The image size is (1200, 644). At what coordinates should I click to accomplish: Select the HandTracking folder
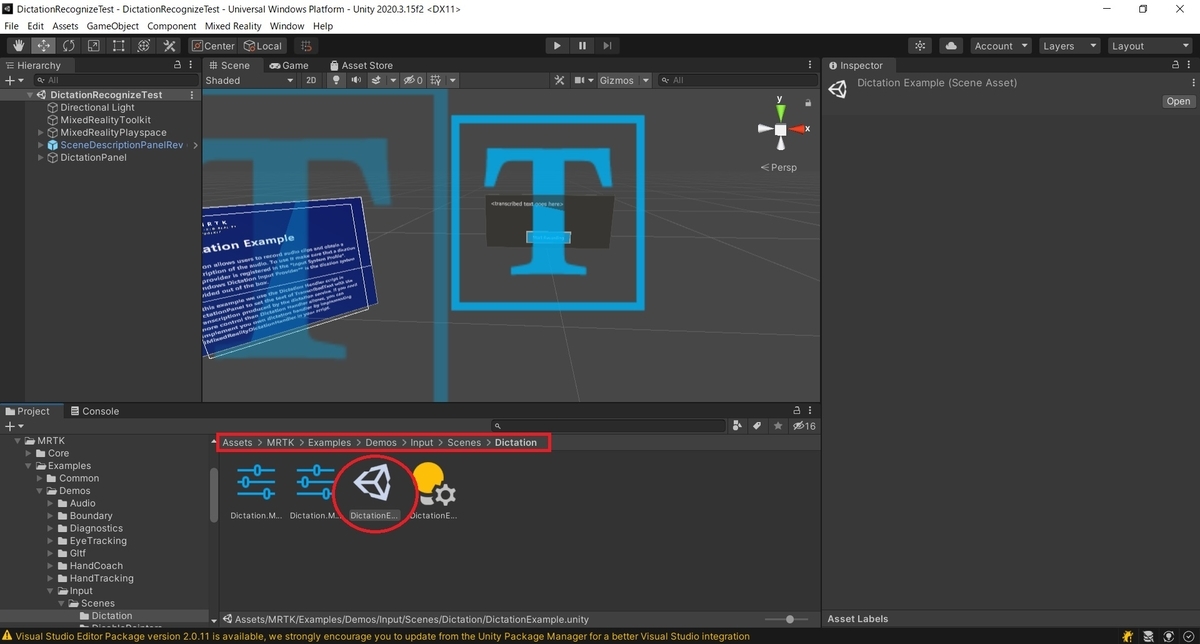(x=102, y=578)
